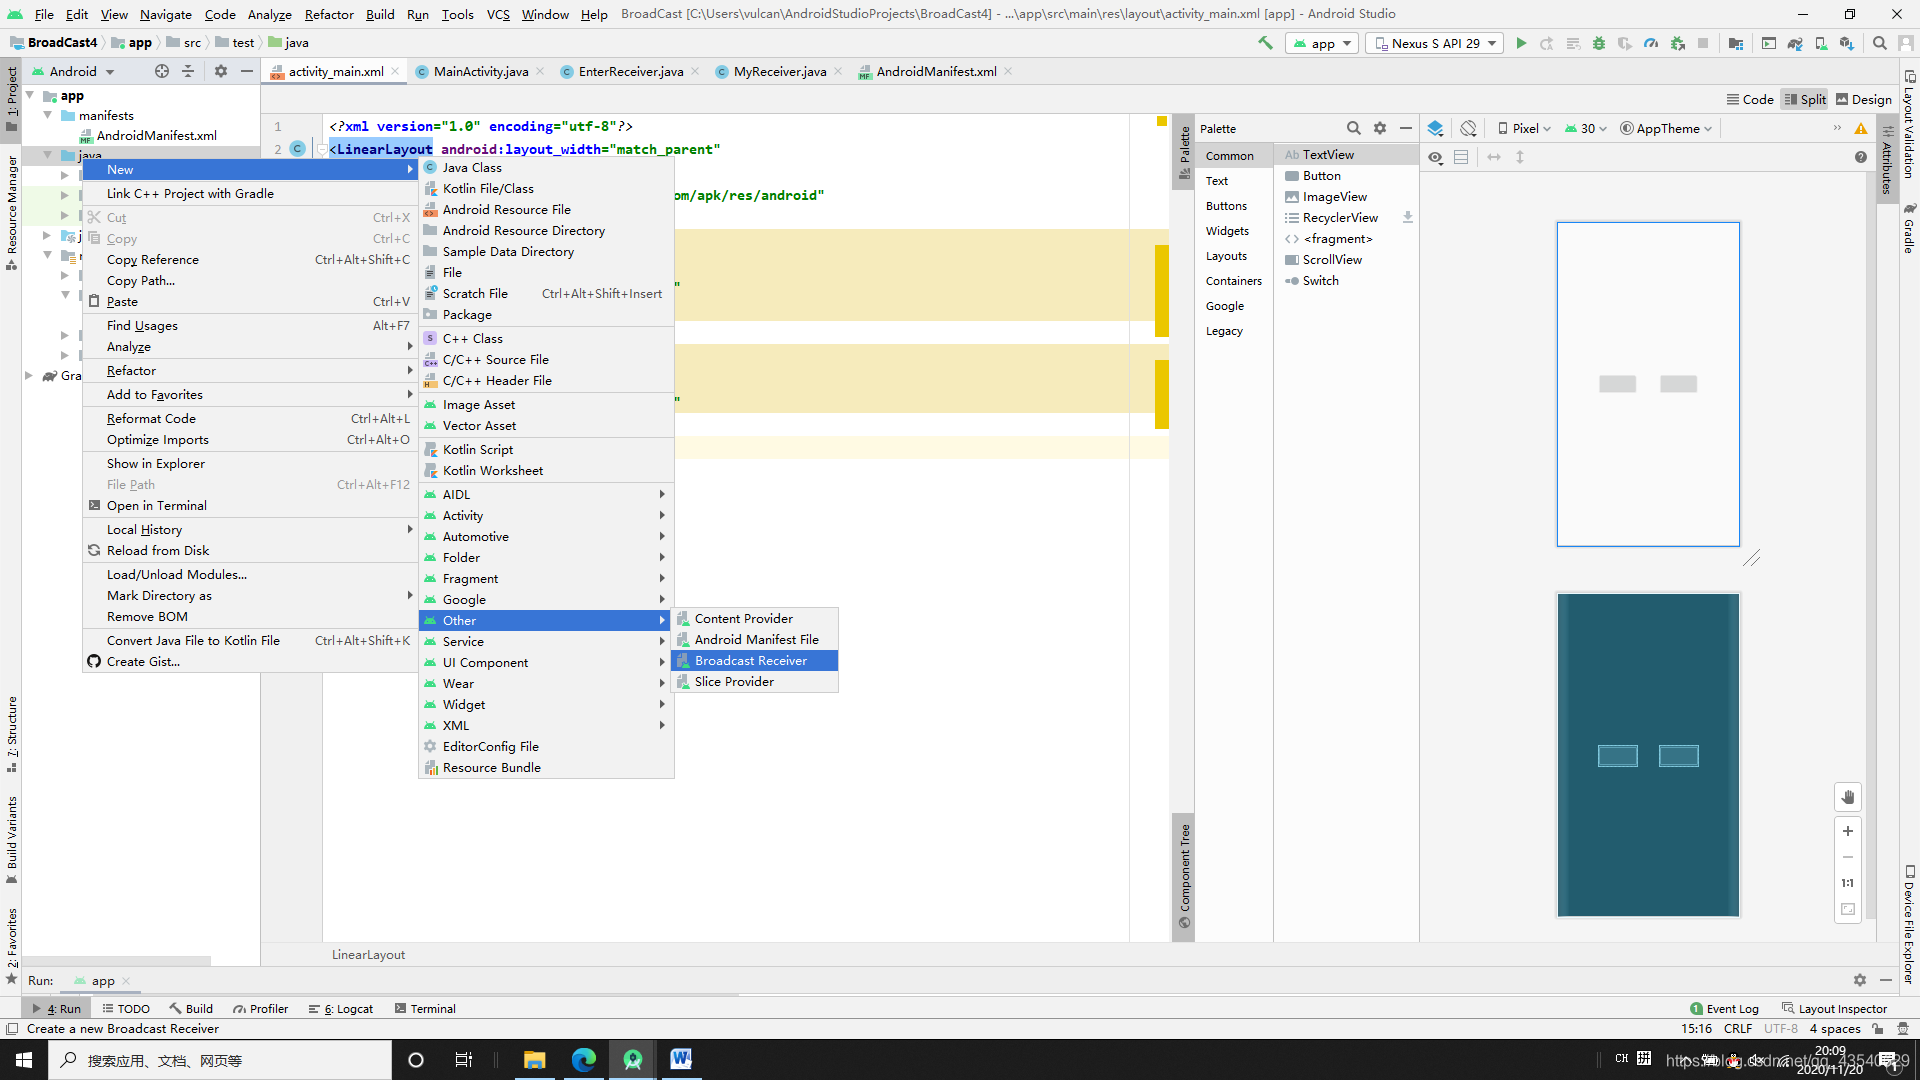This screenshot has height=1080, width=1920.
Task: Zoom in the design preview with plus
Action: pos(1848,831)
